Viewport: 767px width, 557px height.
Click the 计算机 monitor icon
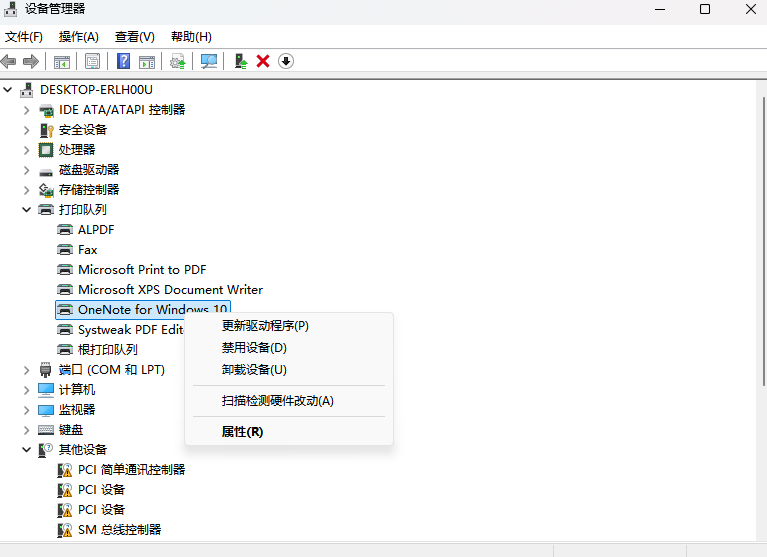point(46,390)
